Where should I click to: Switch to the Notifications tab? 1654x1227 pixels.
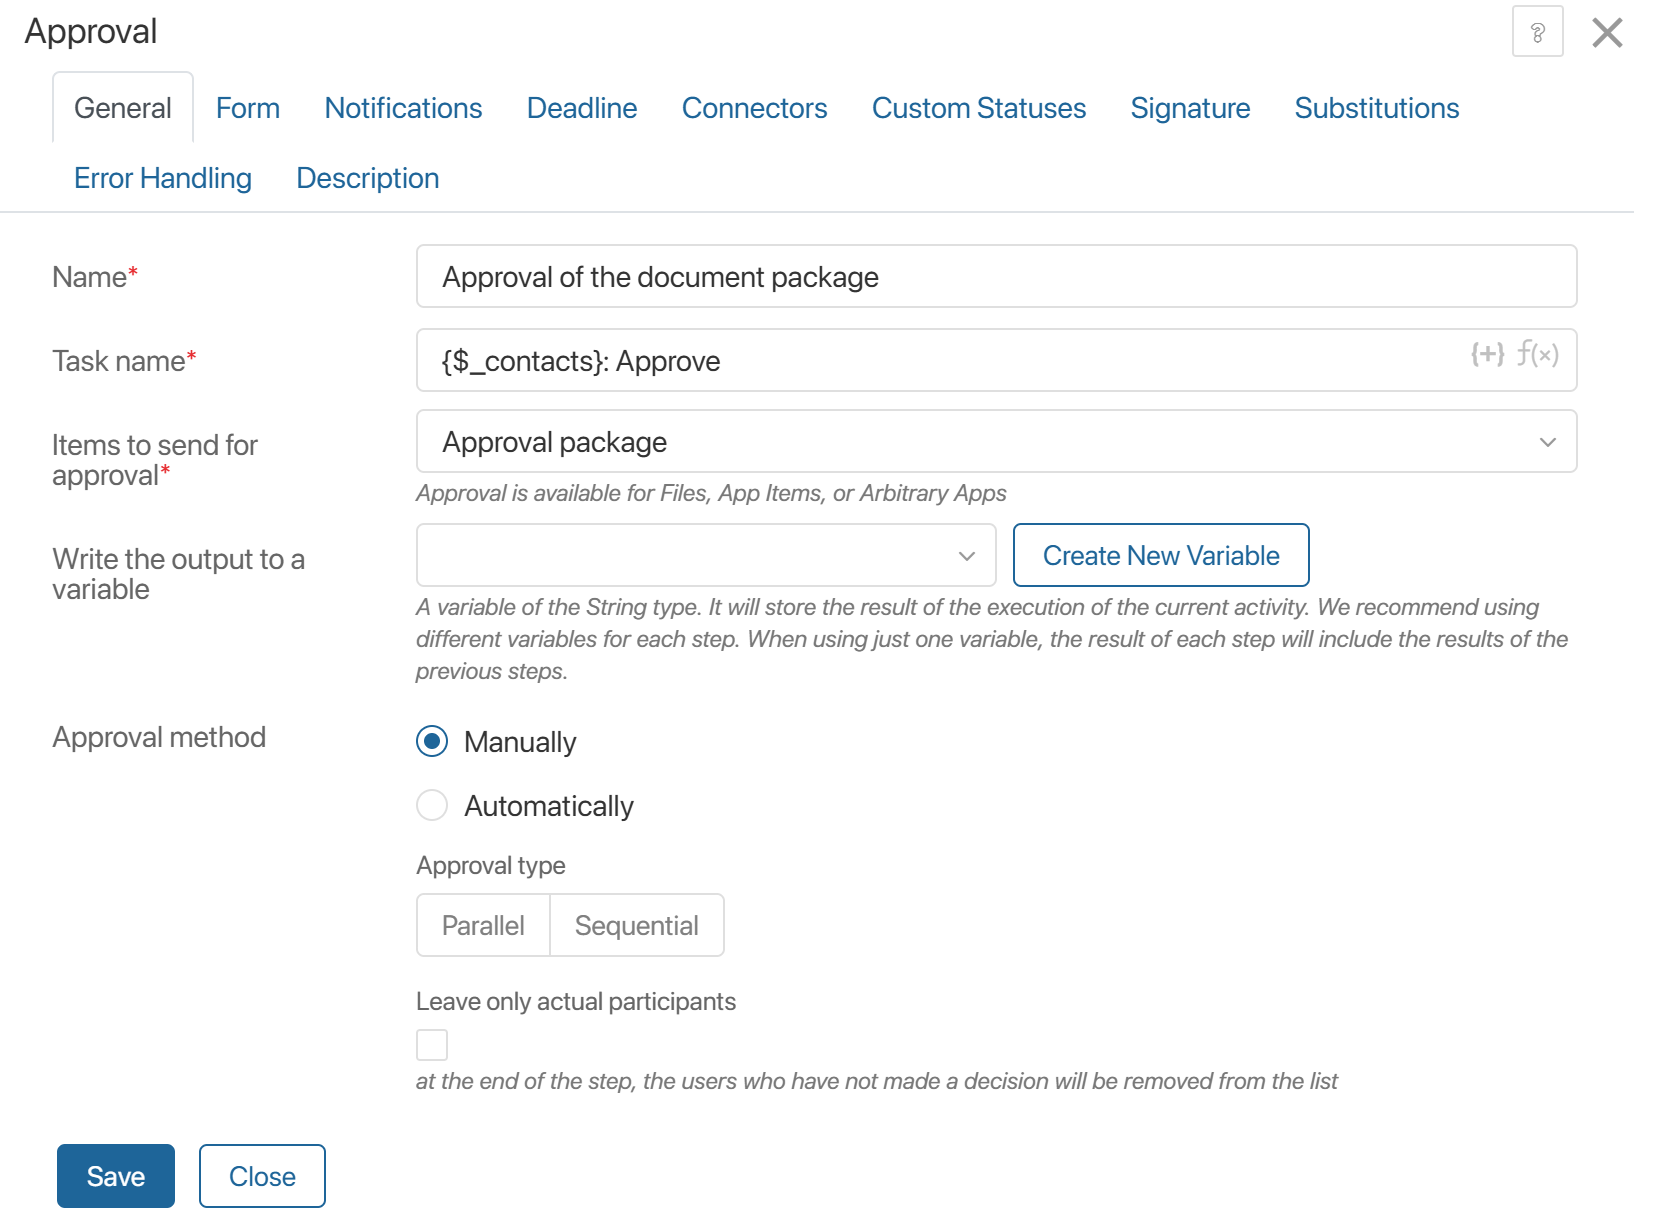(x=402, y=108)
